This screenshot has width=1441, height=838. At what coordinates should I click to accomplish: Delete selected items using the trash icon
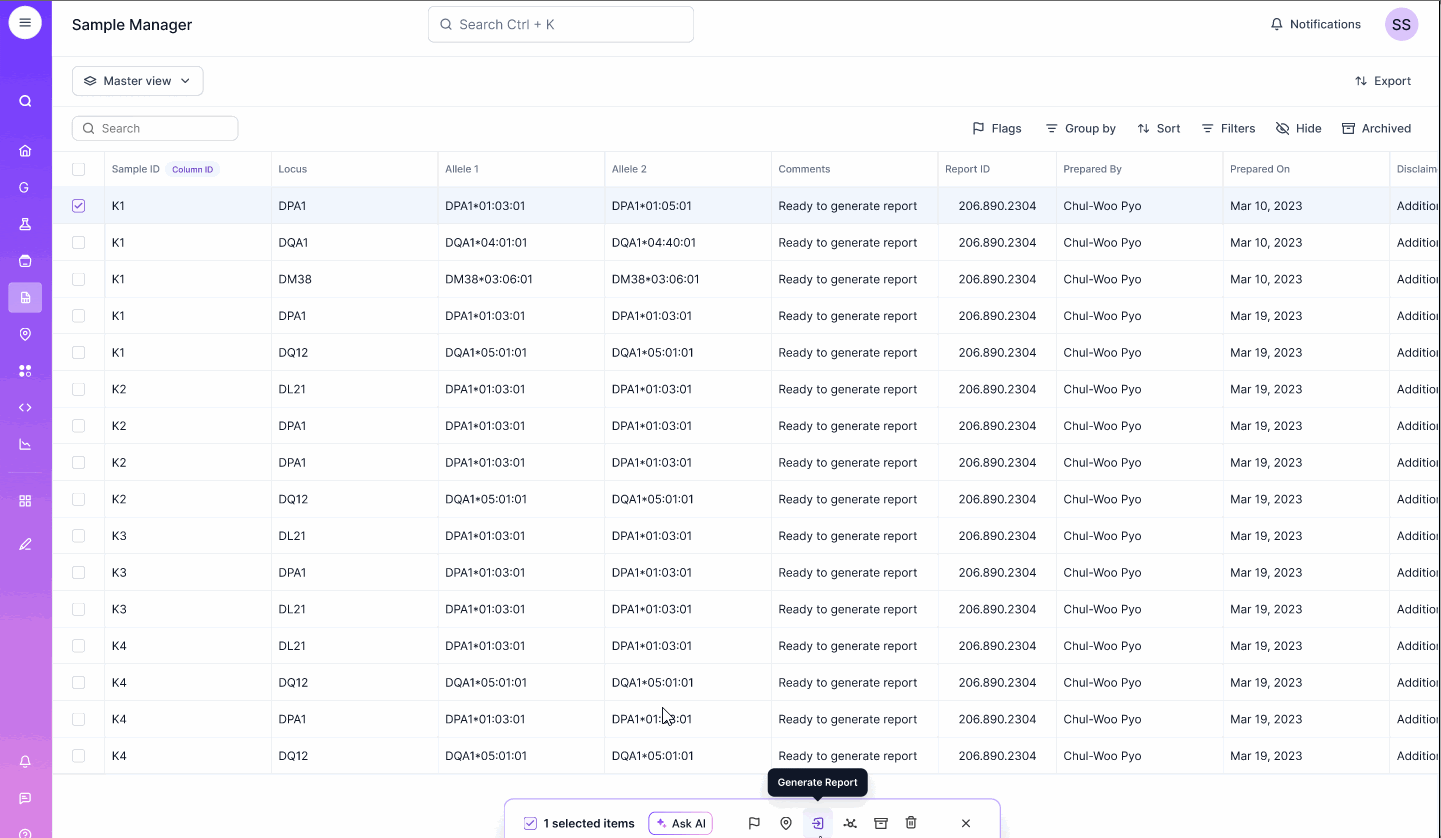click(910, 822)
